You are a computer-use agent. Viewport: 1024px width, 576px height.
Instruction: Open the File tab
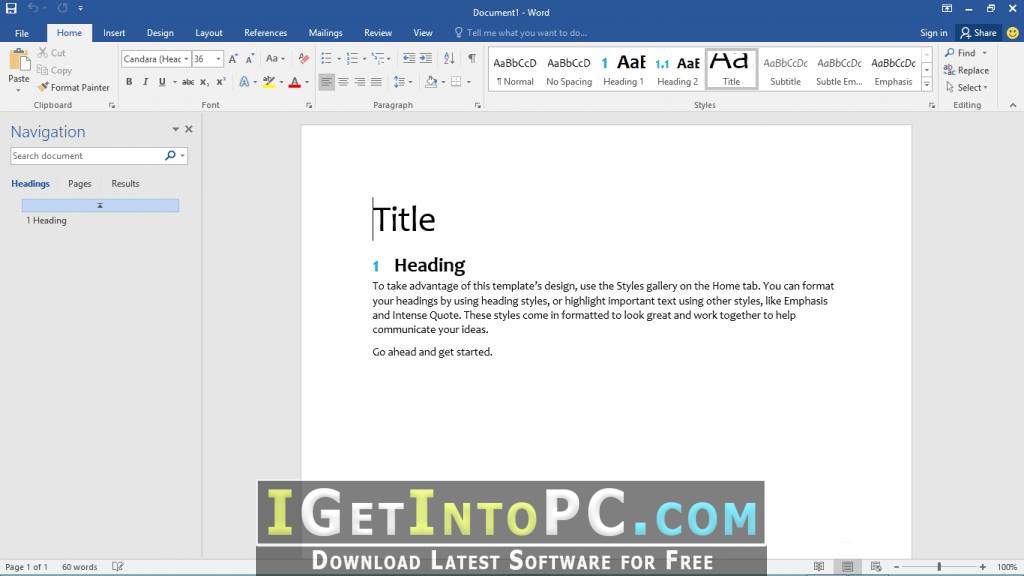(x=22, y=33)
